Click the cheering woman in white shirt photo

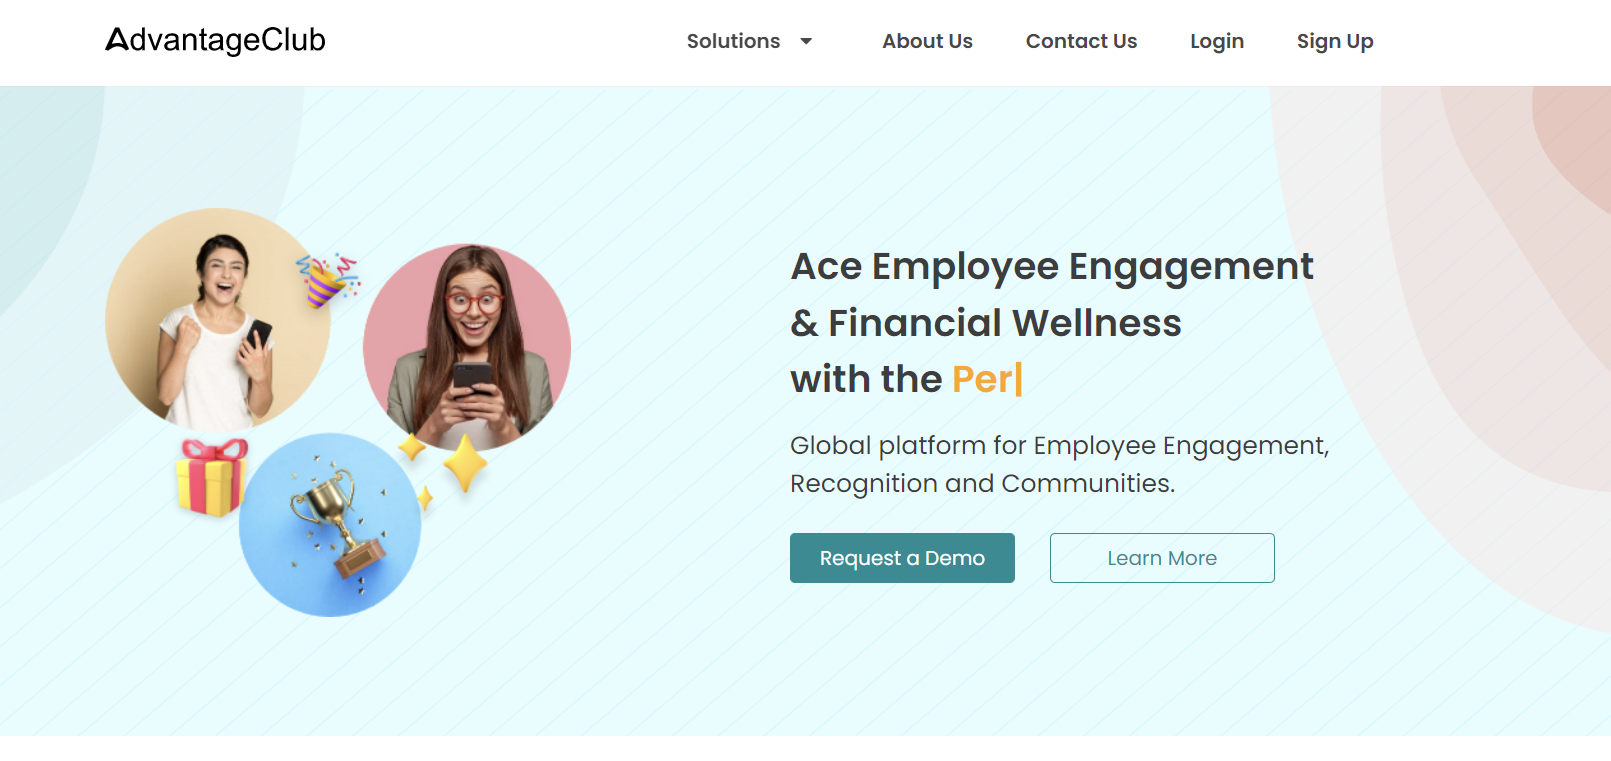coord(217,320)
